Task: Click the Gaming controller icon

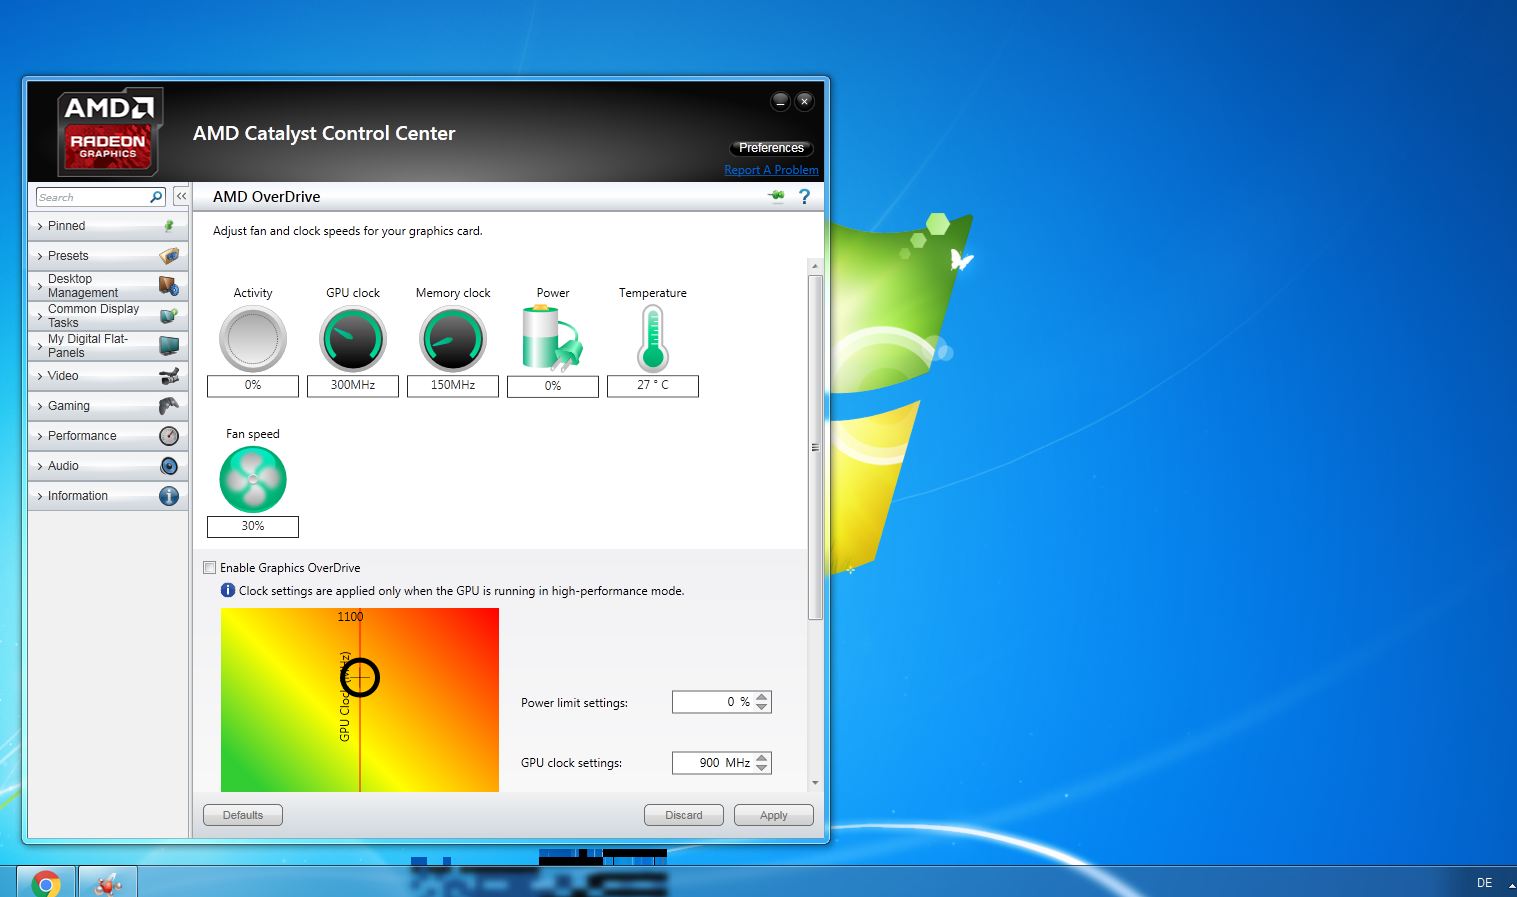Action: [169, 406]
